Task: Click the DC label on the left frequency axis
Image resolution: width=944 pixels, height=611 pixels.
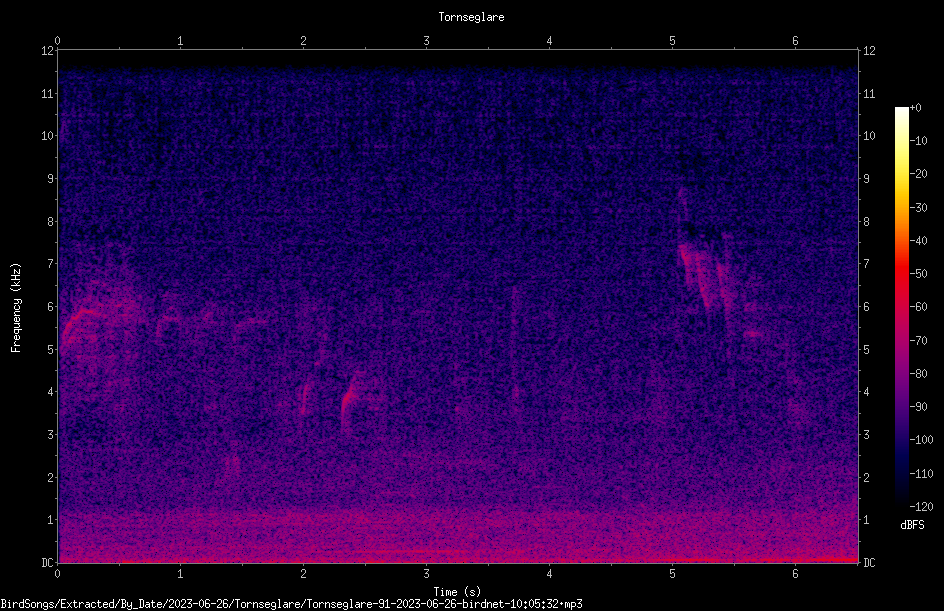Action: click(47, 563)
